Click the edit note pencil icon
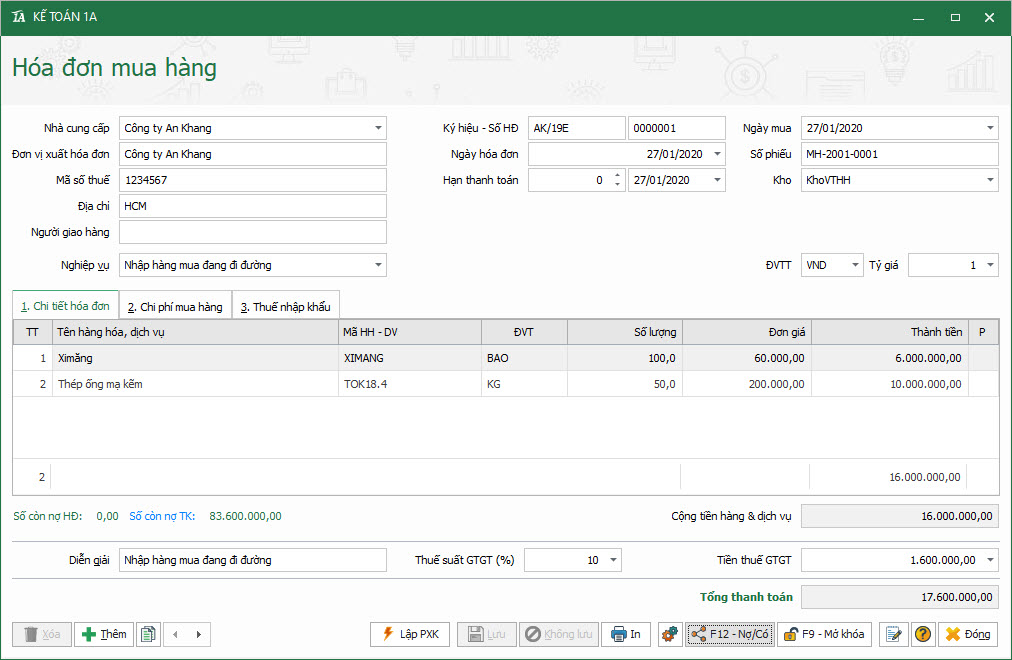Viewport: 1012px width, 660px height. point(894,634)
